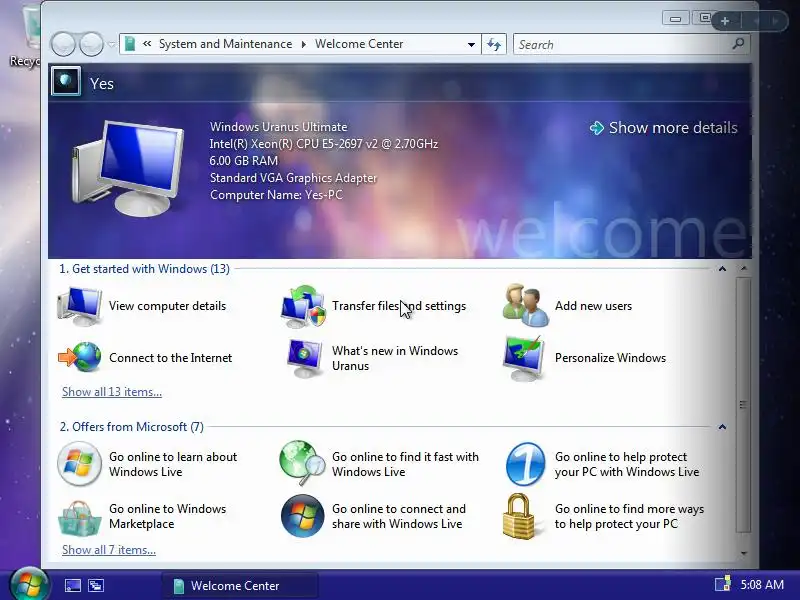Click the search magnifier icon

pos(738,44)
